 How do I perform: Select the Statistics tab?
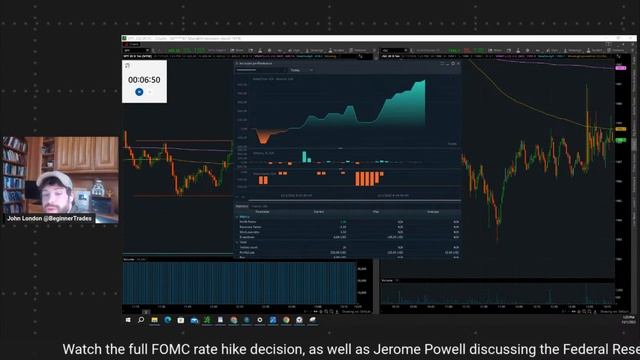click(242, 206)
